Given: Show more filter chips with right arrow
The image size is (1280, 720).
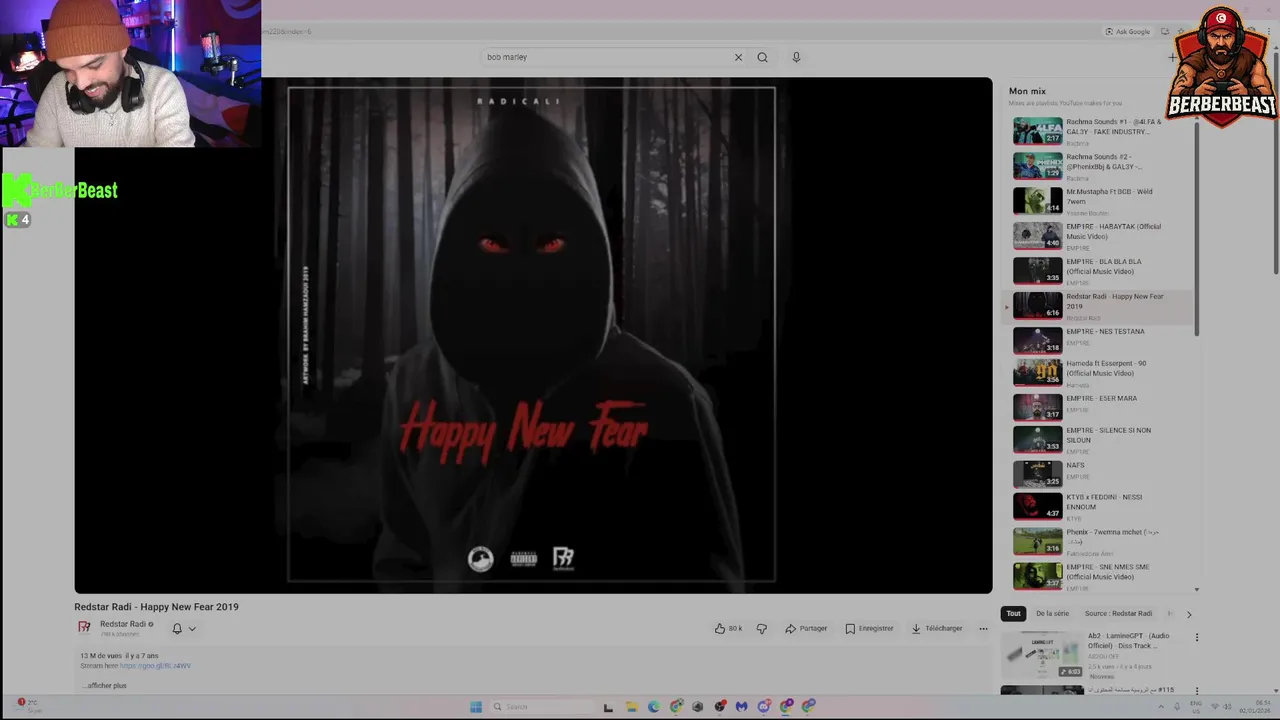Looking at the screenshot, I should tap(1189, 614).
